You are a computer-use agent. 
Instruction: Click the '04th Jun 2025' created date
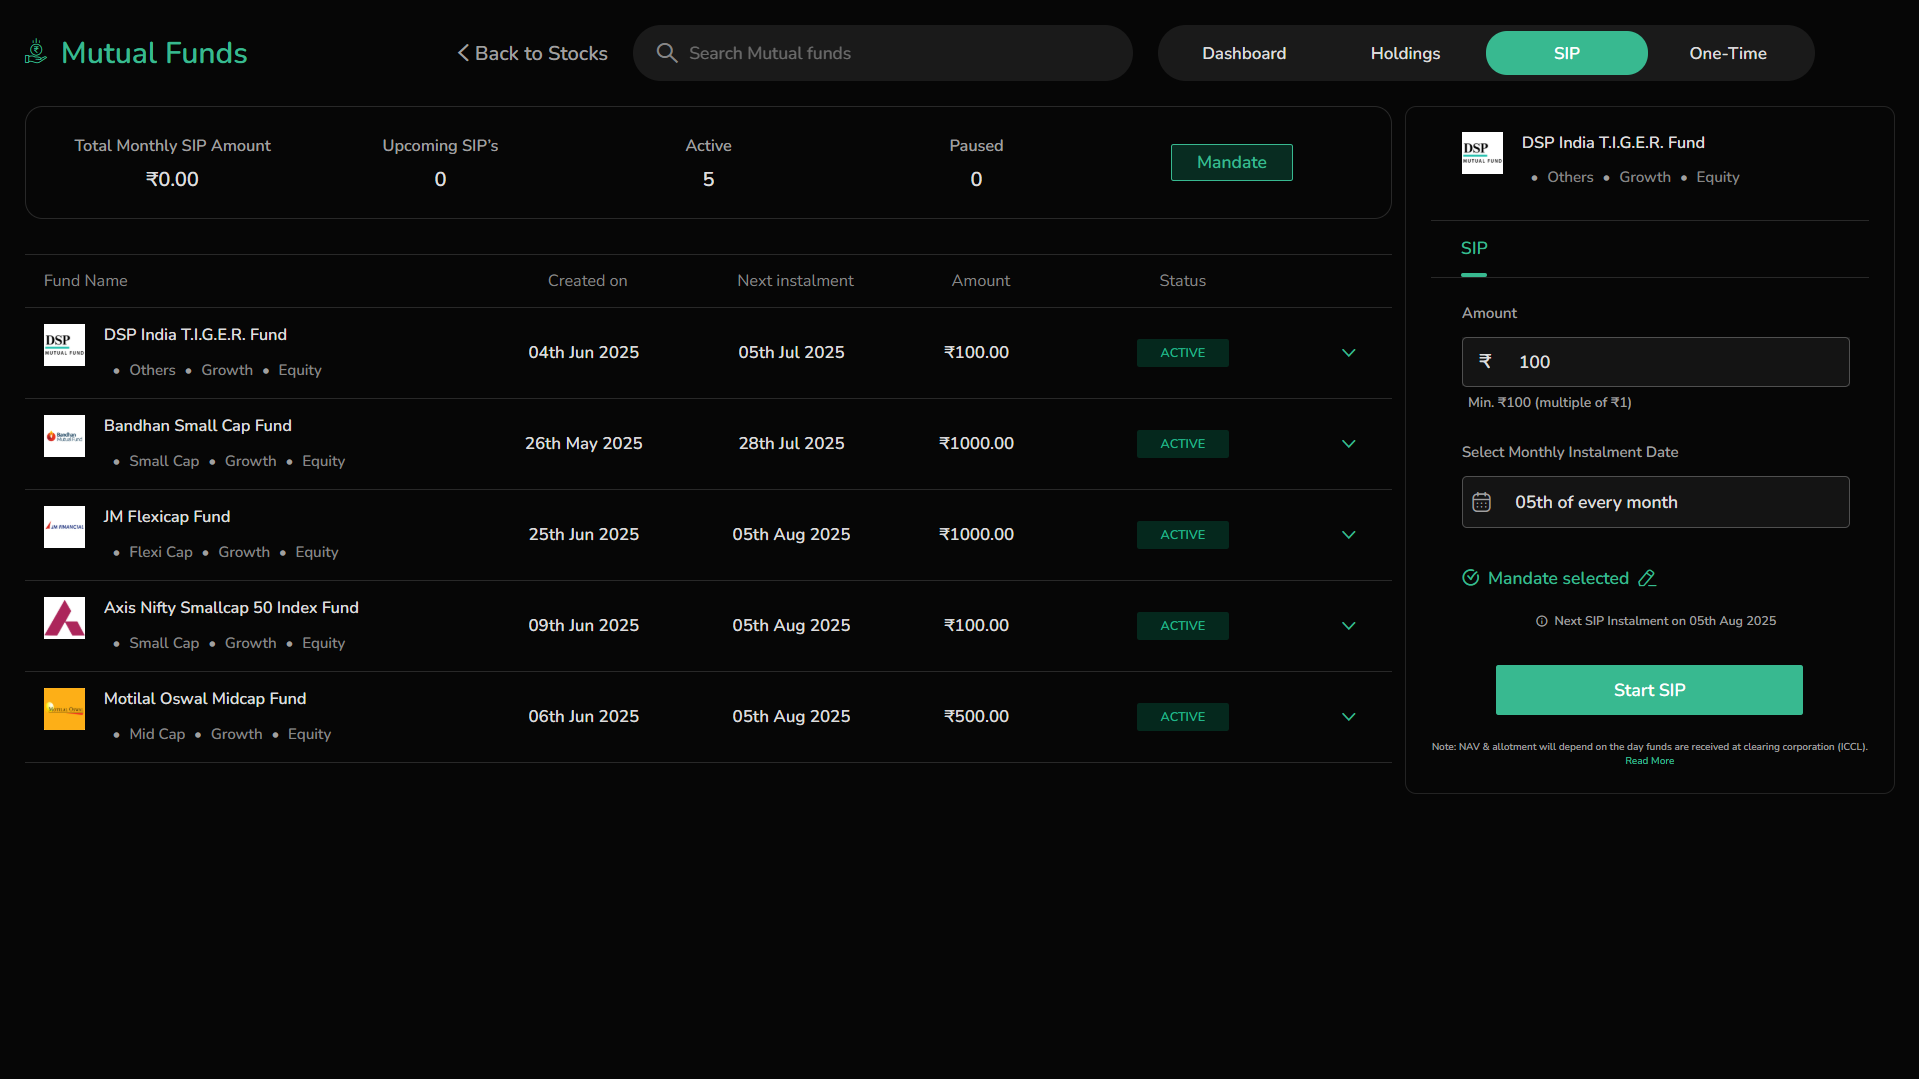(x=583, y=352)
